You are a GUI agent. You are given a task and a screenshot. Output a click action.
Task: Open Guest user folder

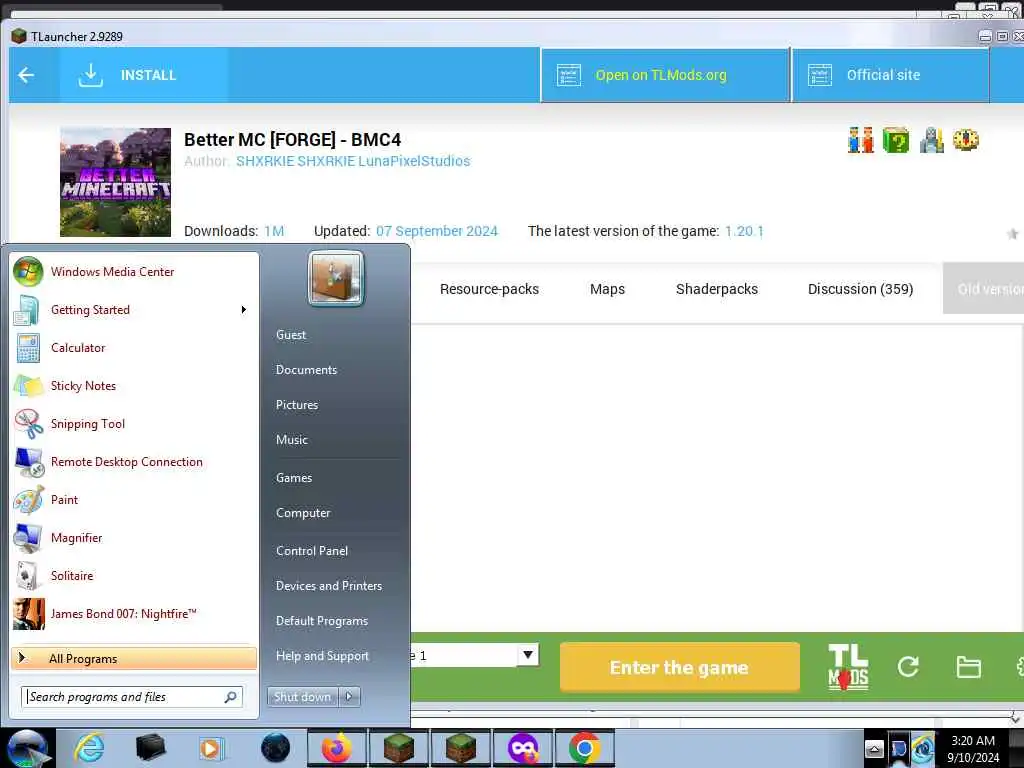tap(291, 334)
